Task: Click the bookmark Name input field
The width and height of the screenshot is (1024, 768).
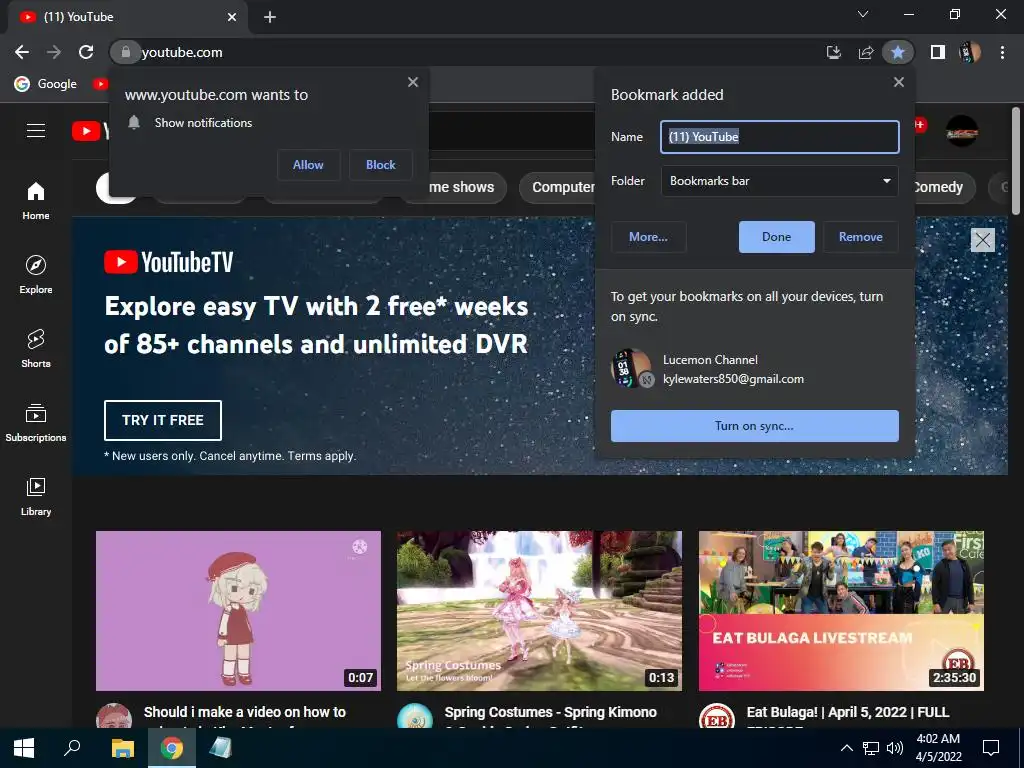Action: point(780,136)
